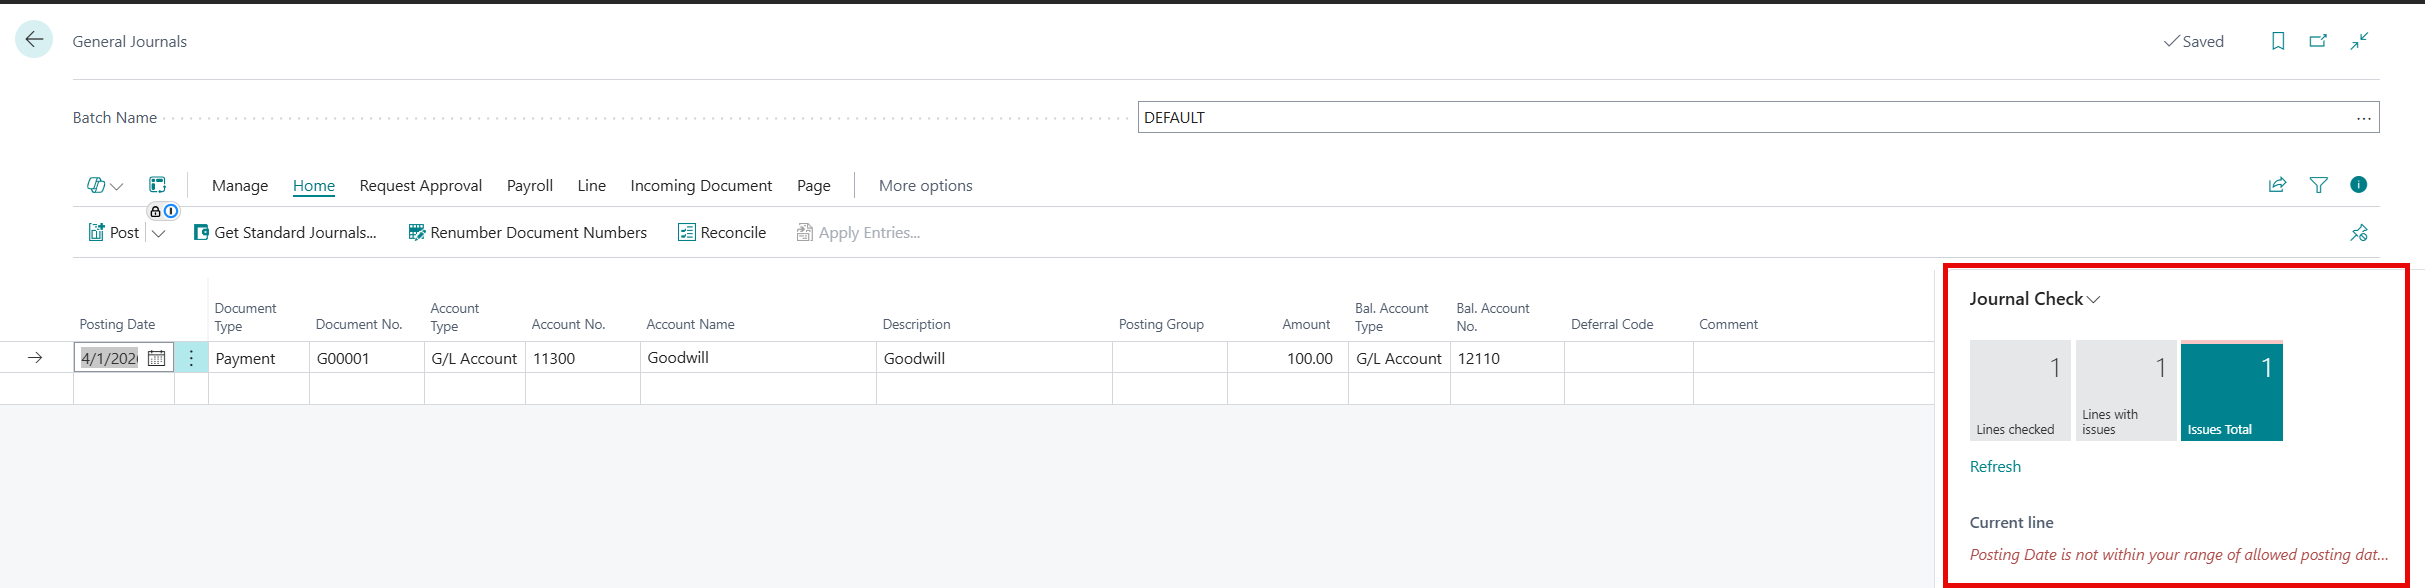Open the filter pane icon
The height and width of the screenshot is (588, 2425).
point(2318,185)
